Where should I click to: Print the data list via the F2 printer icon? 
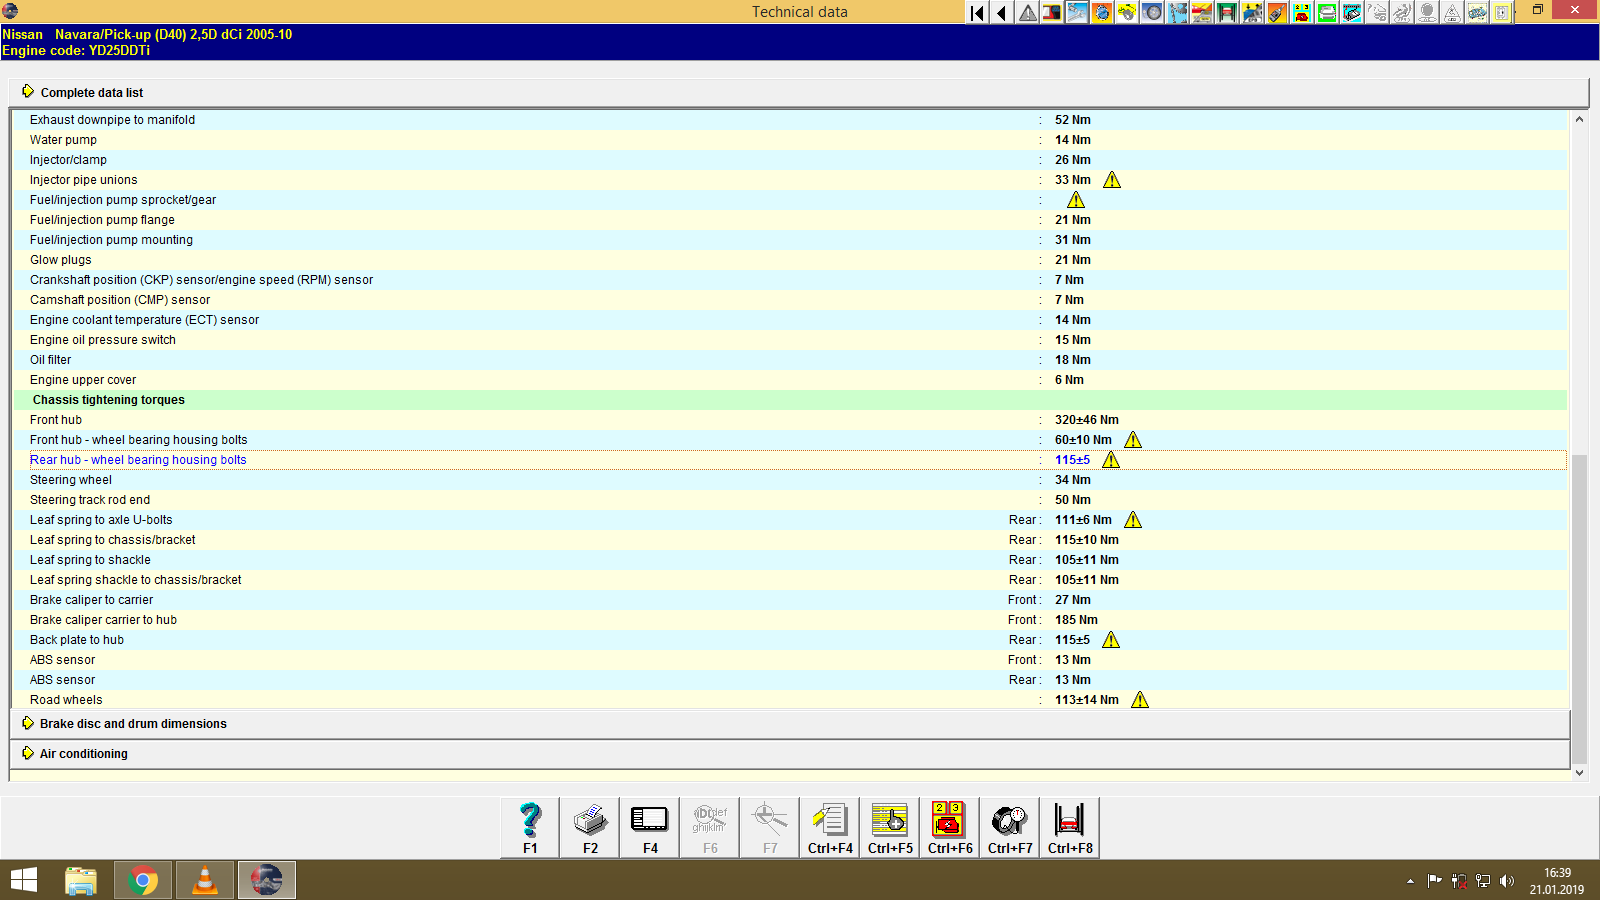(x=589, y=823)
